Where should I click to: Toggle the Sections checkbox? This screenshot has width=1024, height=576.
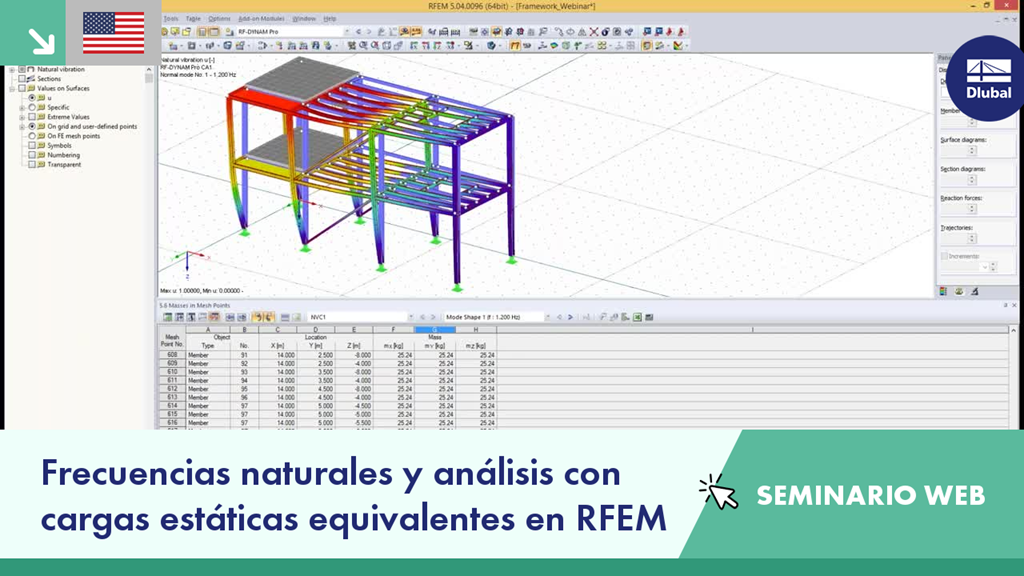coord(22,78)
